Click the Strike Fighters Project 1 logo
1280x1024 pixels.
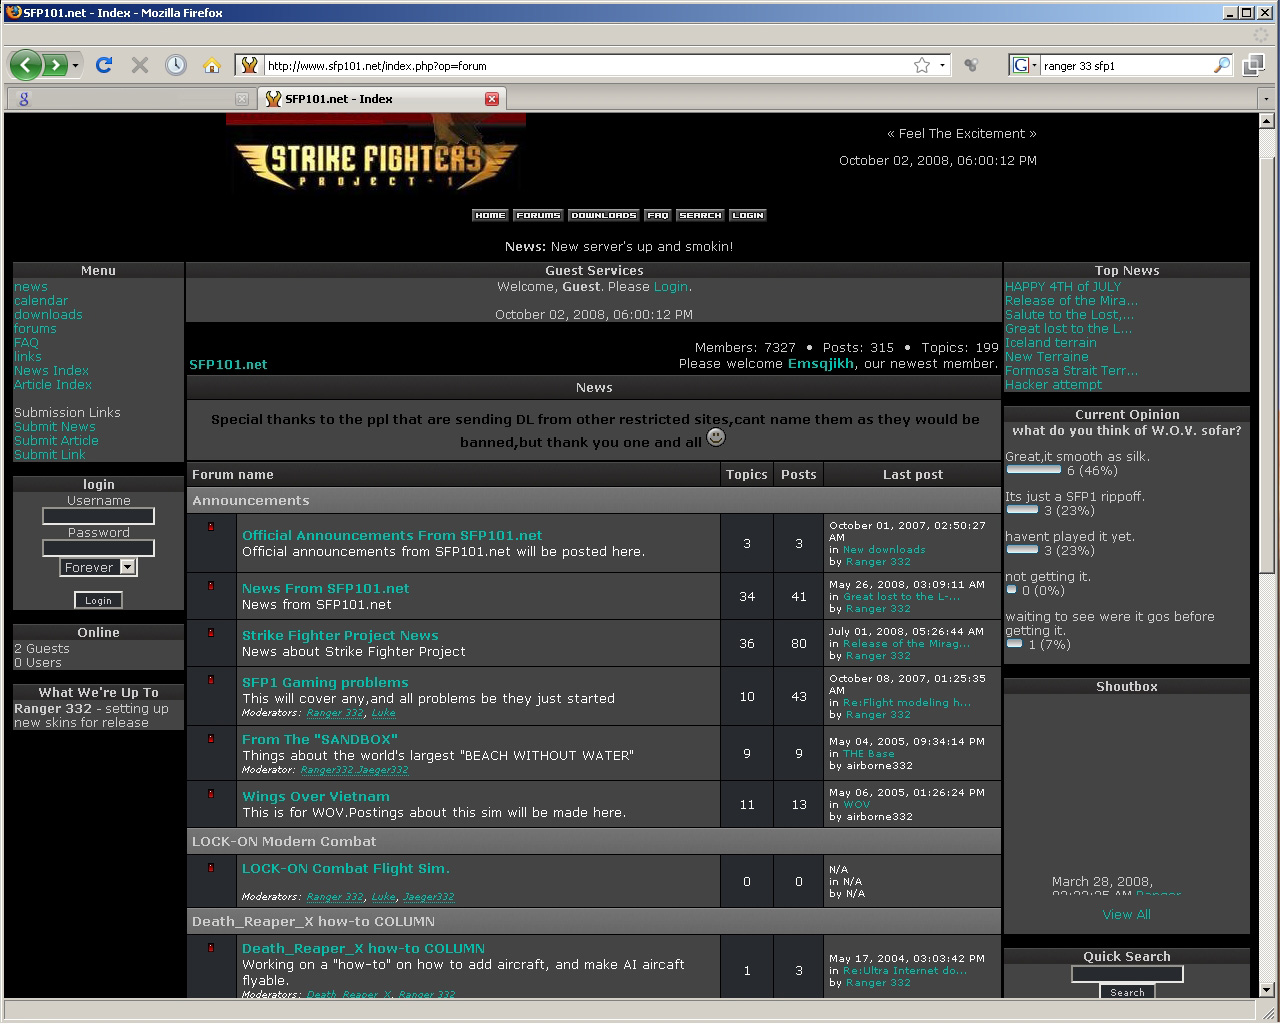click(376, 154)
